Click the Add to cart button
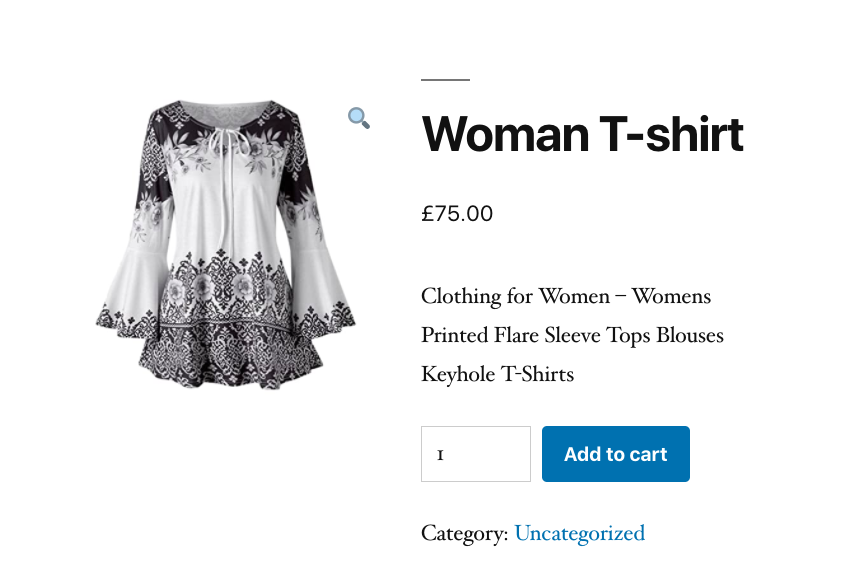This screenshot has height=581, width=849. tap(616, 454)
